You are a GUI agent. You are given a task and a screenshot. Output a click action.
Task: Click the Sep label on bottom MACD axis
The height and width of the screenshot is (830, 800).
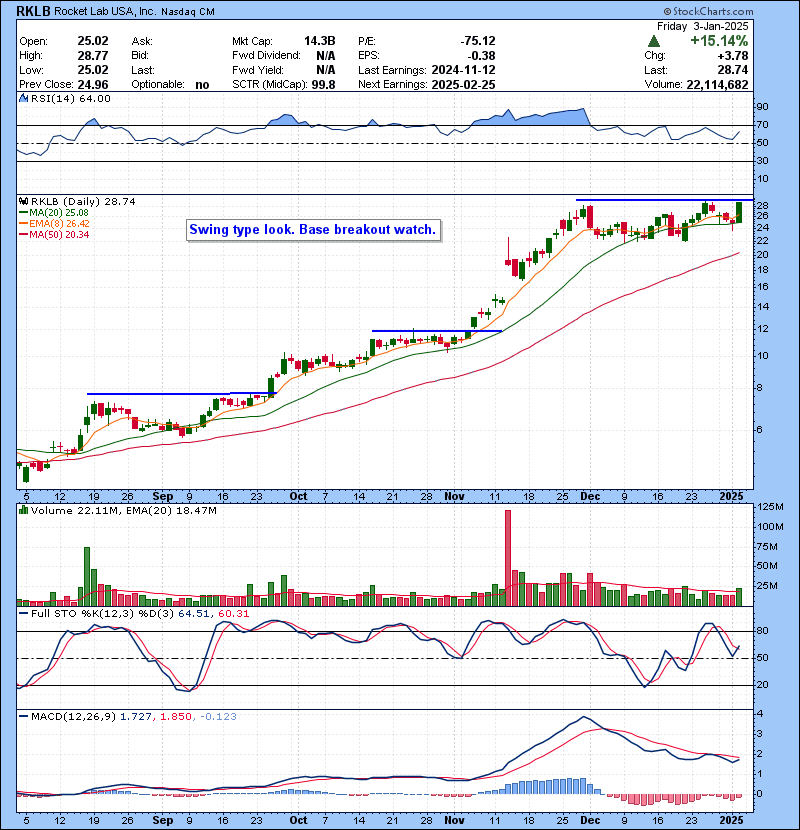click(163, 820)
